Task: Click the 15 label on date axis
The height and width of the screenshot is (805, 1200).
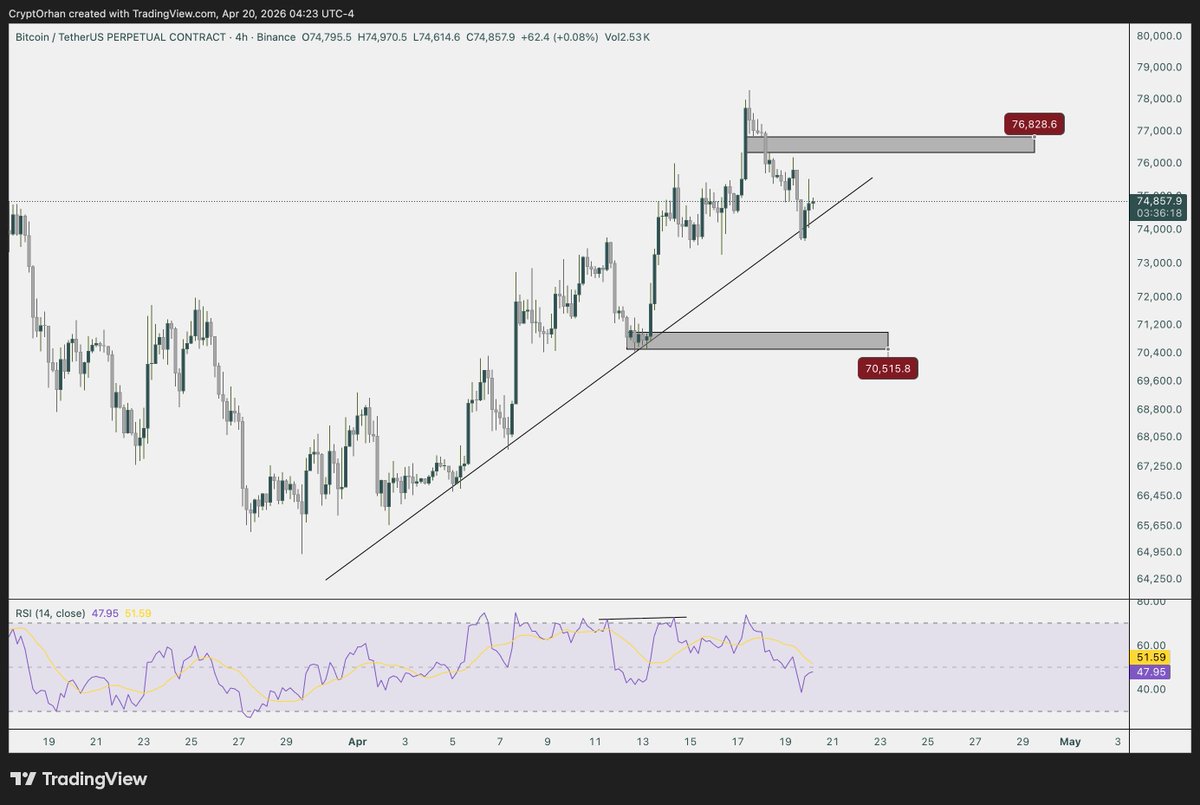Action: tap(690, 742)
